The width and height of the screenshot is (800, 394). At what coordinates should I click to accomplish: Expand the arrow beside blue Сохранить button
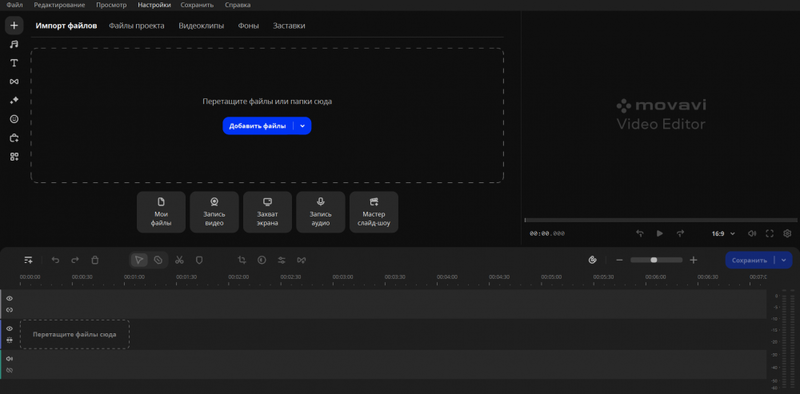pyautogui.click(x=784, y=260)
